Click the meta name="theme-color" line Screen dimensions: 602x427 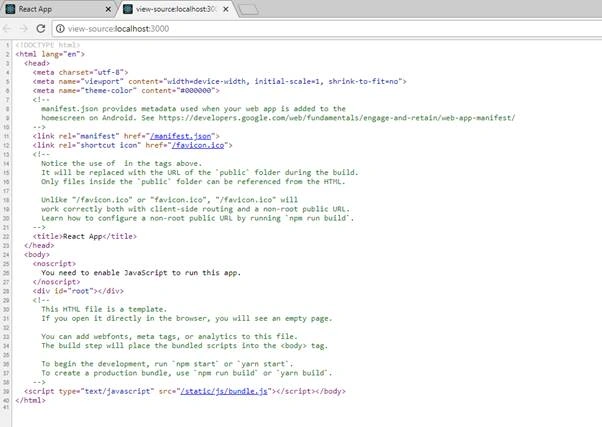[x=126, y=91]
